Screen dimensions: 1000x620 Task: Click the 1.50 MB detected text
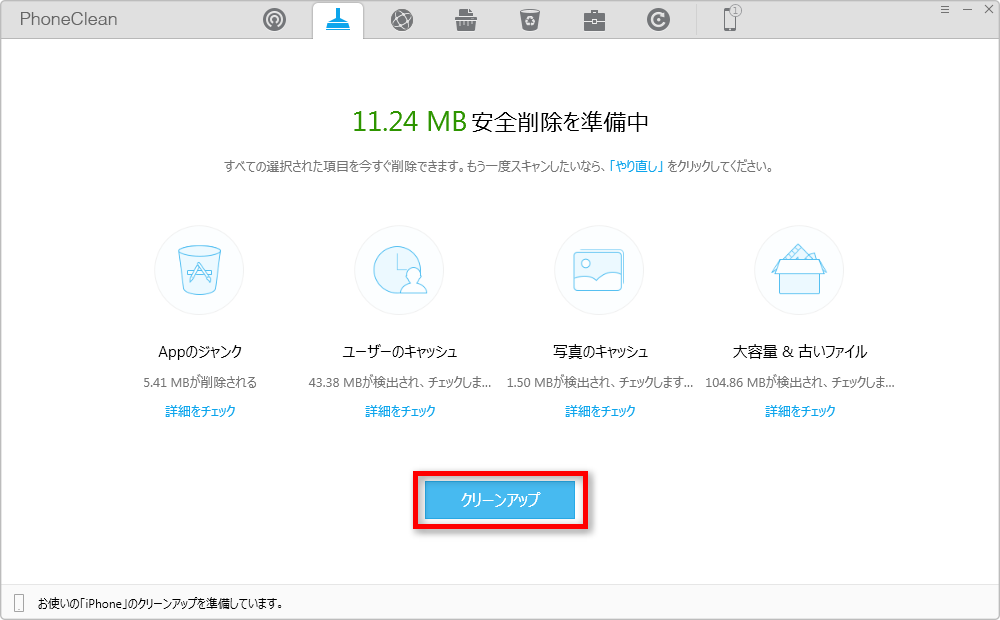point(599,382)
